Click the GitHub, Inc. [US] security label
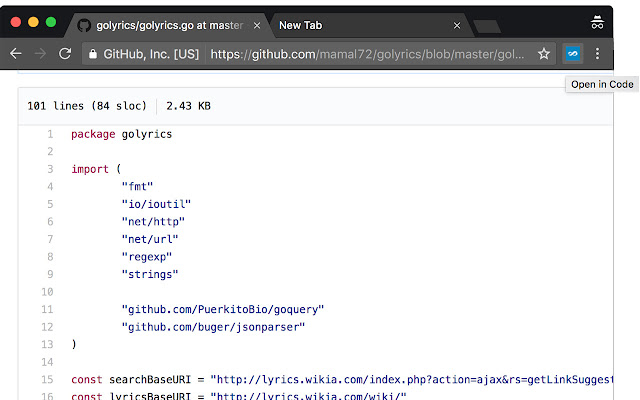This screenshot has width=640, height=400. (x=151, y=54)
